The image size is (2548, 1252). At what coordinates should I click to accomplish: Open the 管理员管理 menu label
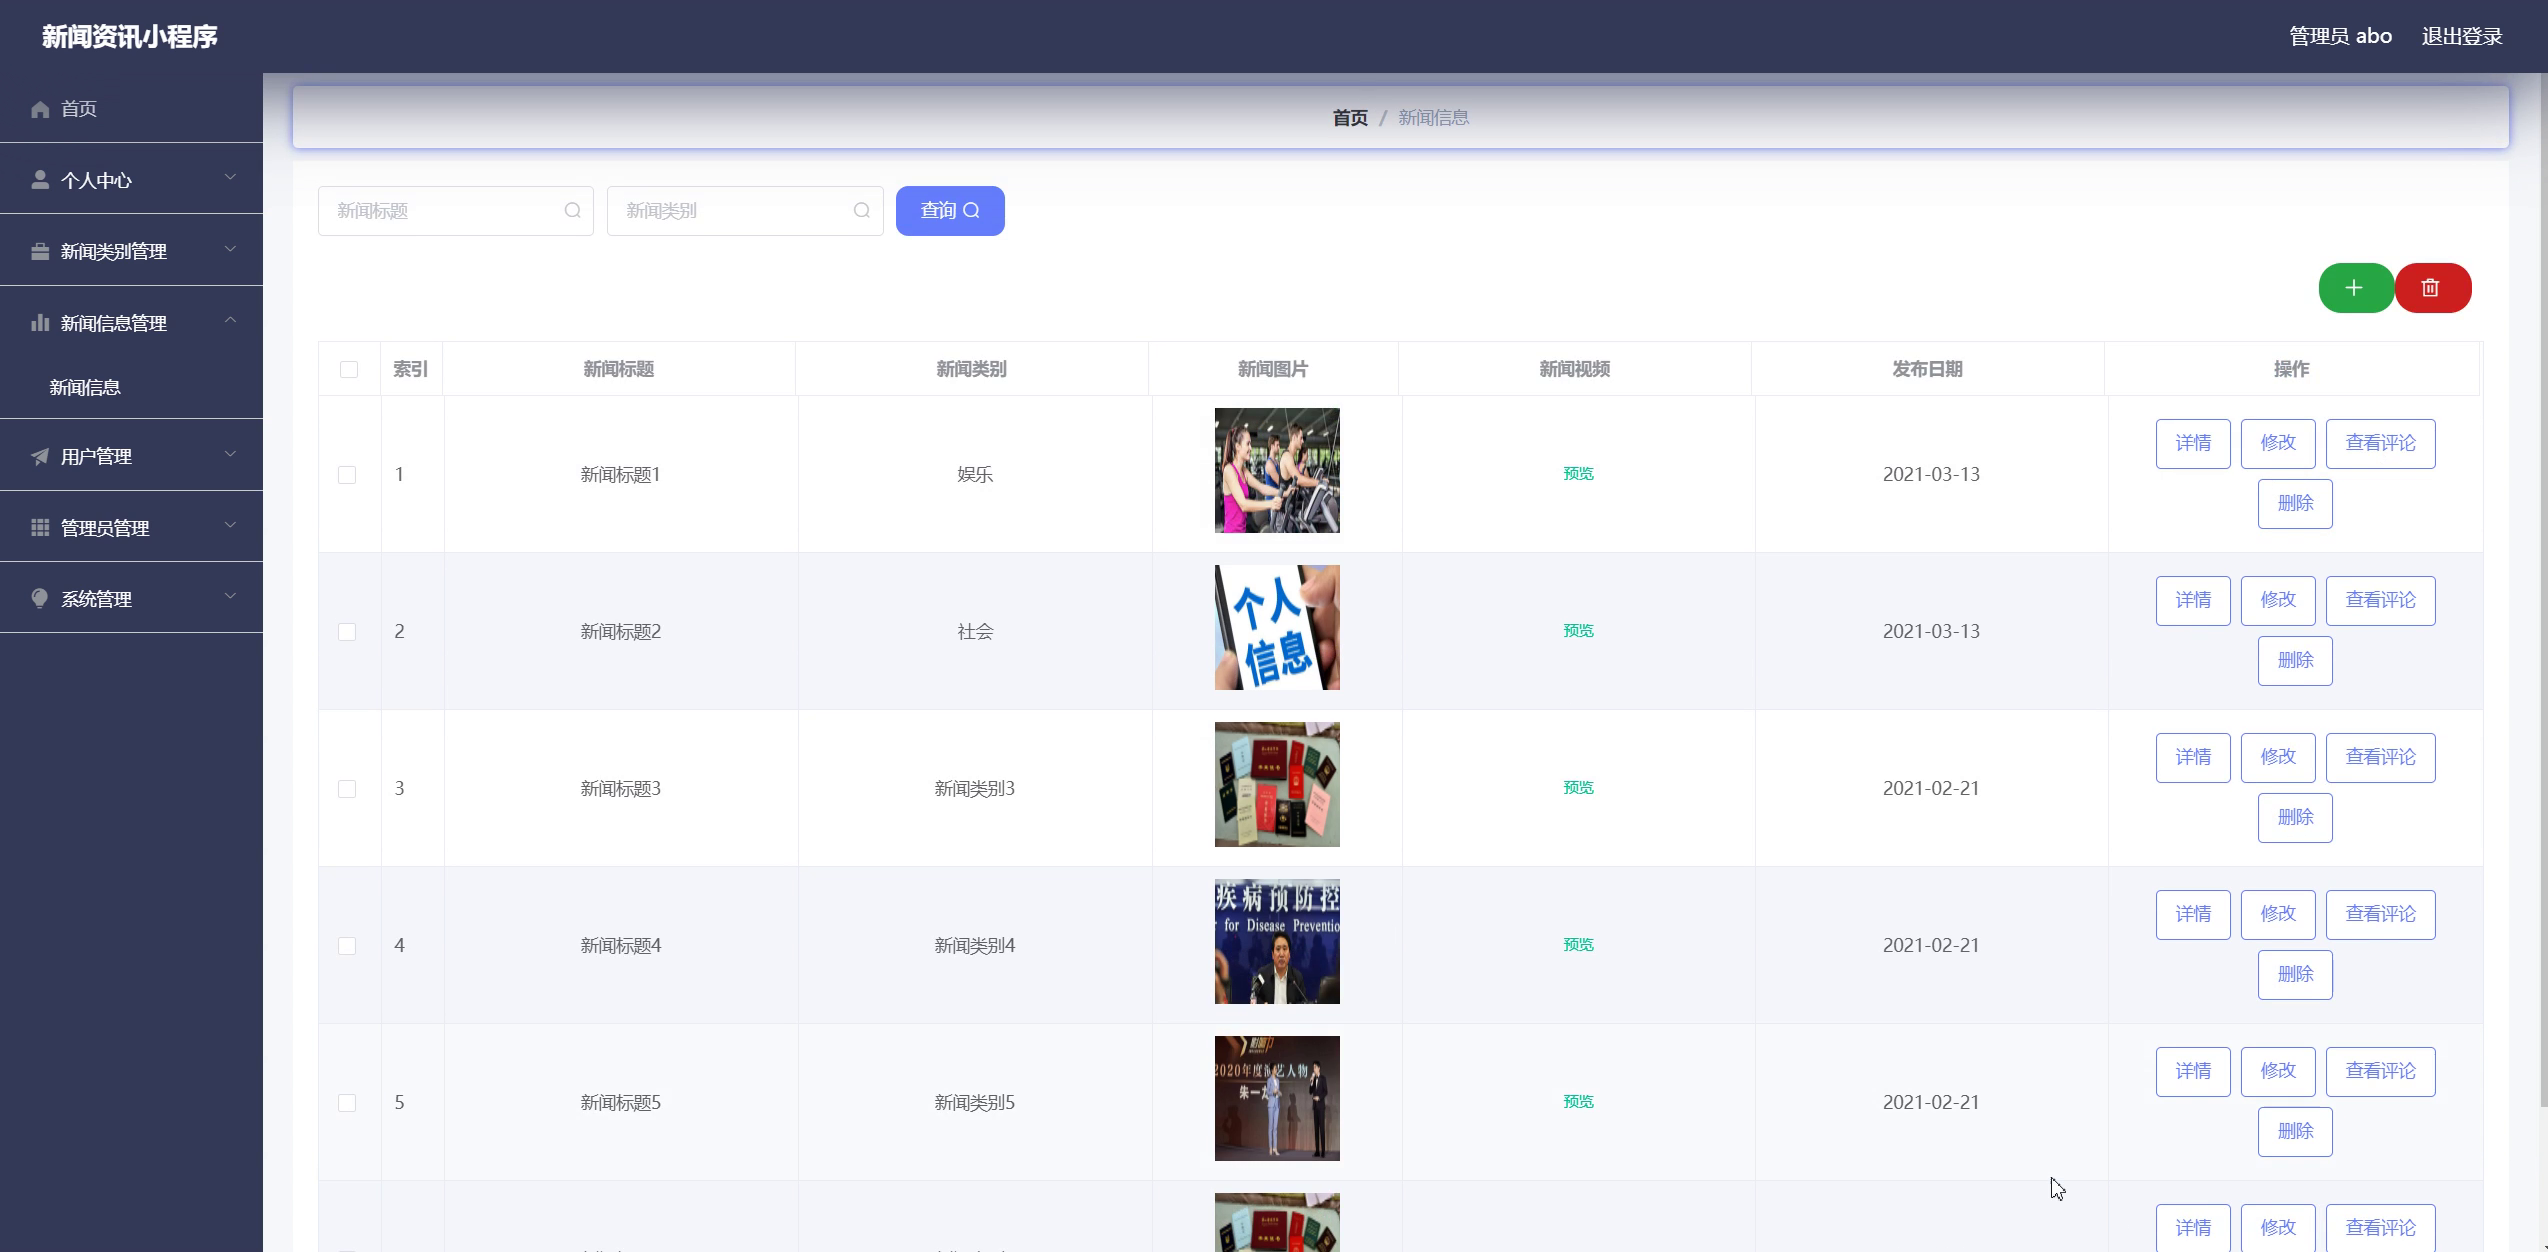(x=105, y=528)
